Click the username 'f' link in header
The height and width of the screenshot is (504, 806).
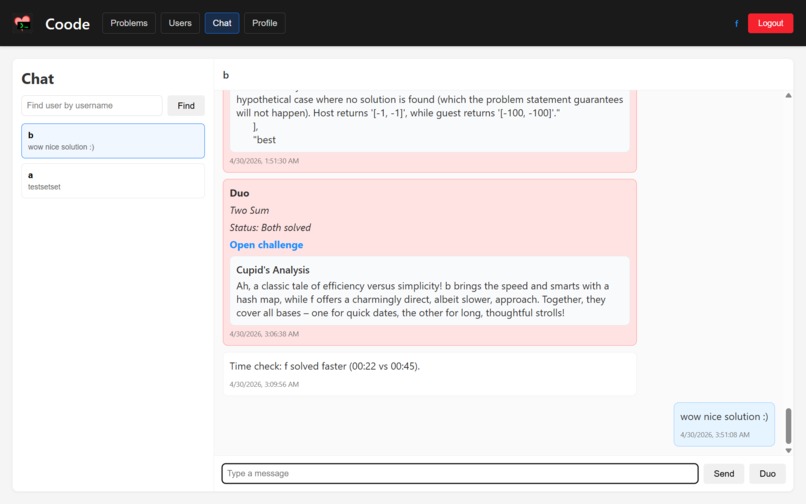pos(737,24)
